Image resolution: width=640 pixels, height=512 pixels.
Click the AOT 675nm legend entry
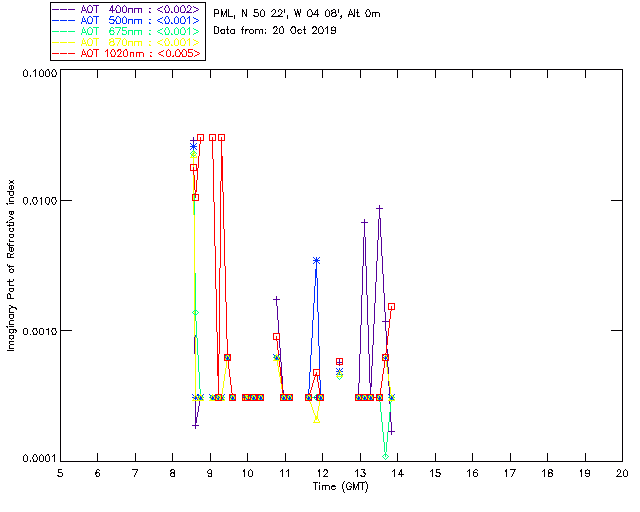(x=127, y=31)
